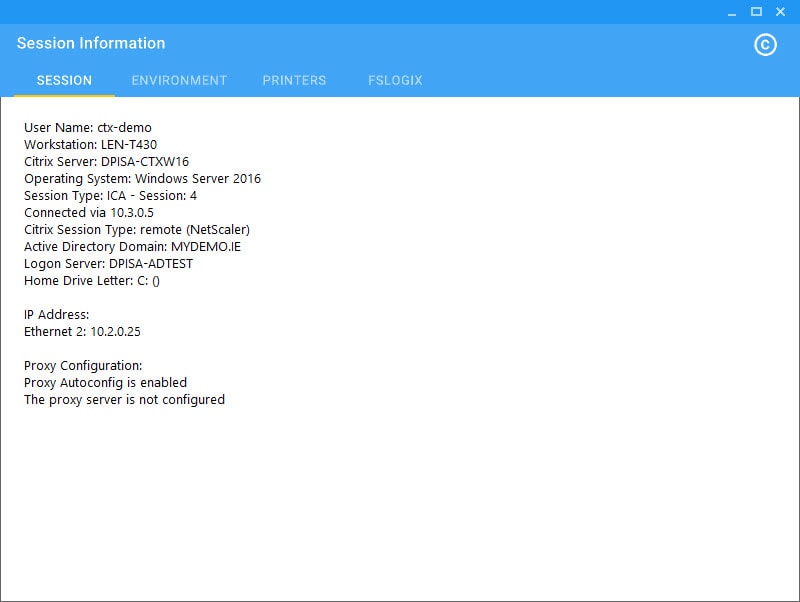Open the FSLOGIX tab

(395, 81)
